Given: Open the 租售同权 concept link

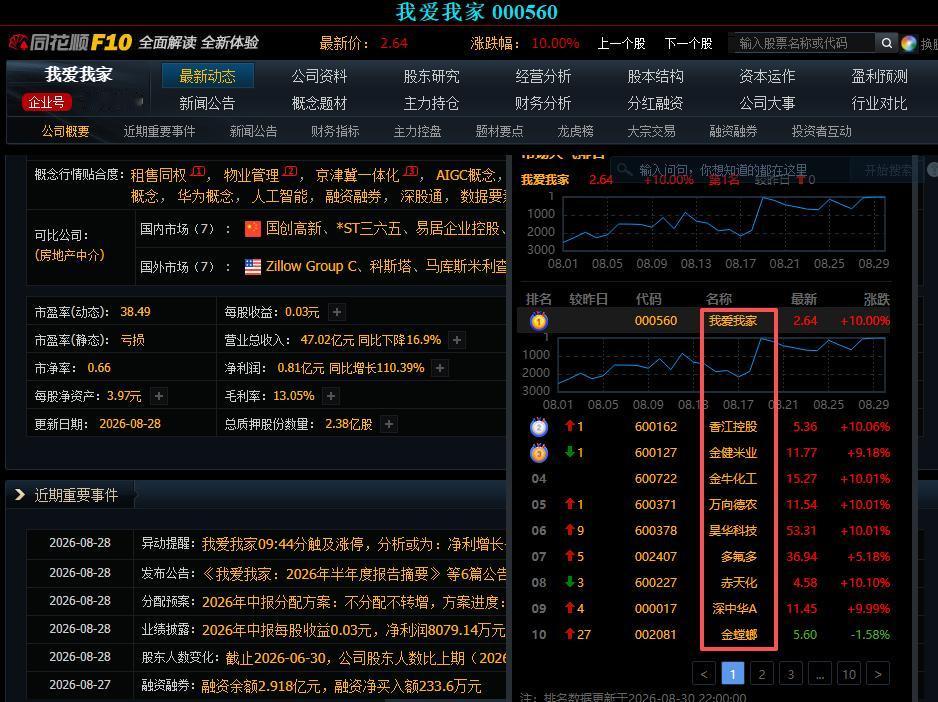Looking at the screenshot, I should point(159,175).
